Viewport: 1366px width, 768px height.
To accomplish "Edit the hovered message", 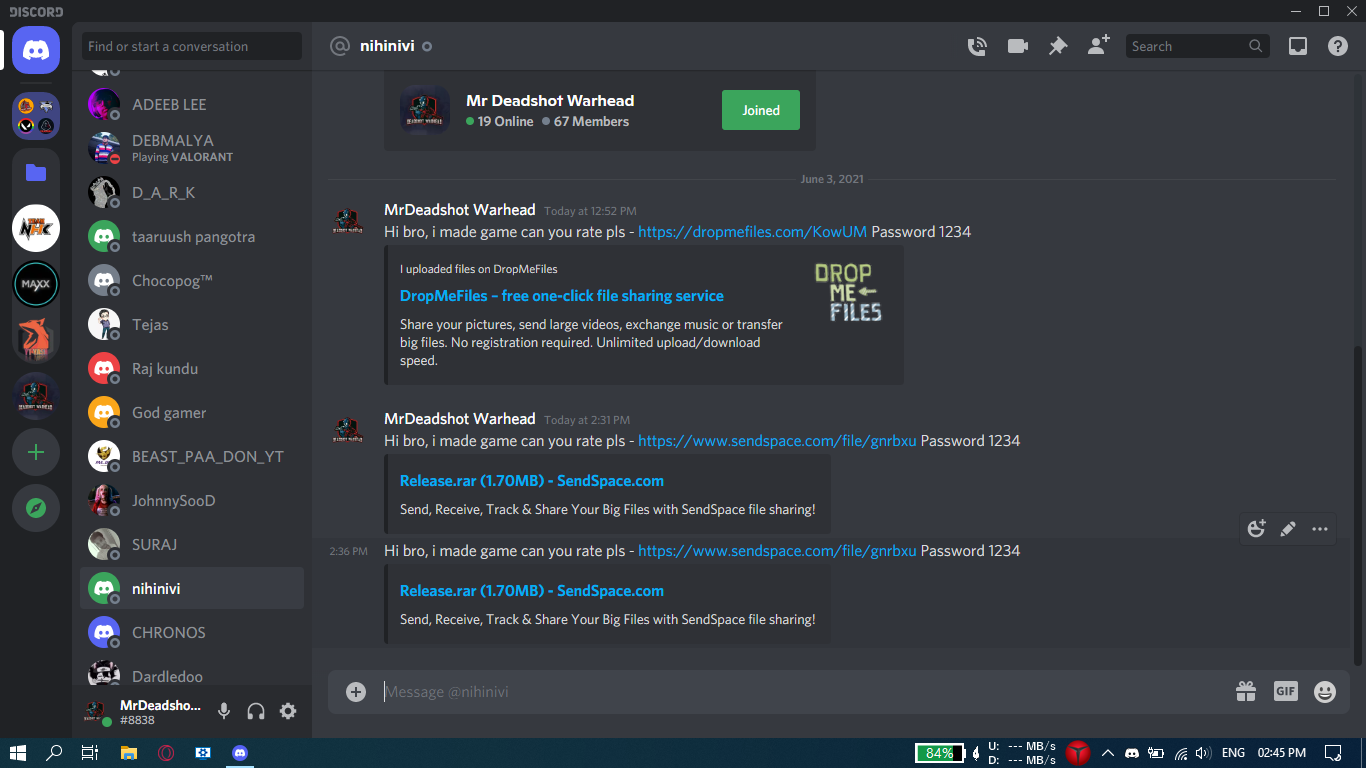I will [x=1288, y=529].
